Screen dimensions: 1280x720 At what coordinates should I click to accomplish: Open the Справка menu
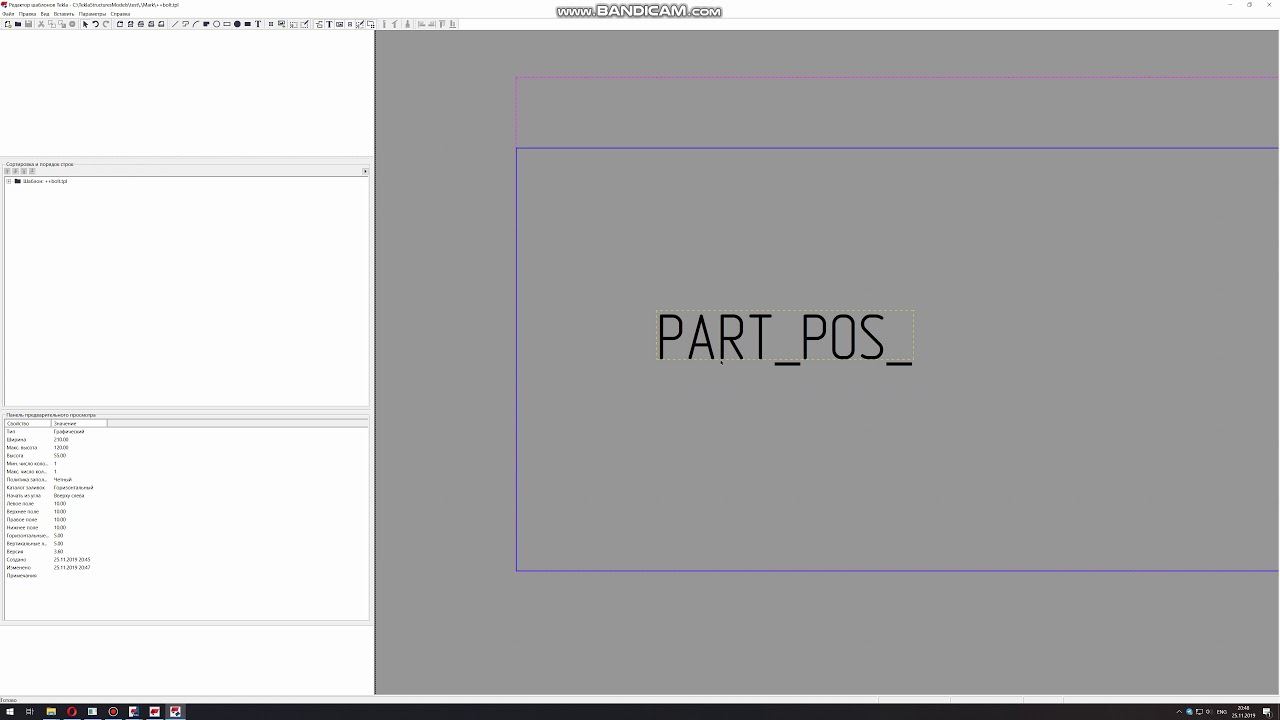point(120,14)
